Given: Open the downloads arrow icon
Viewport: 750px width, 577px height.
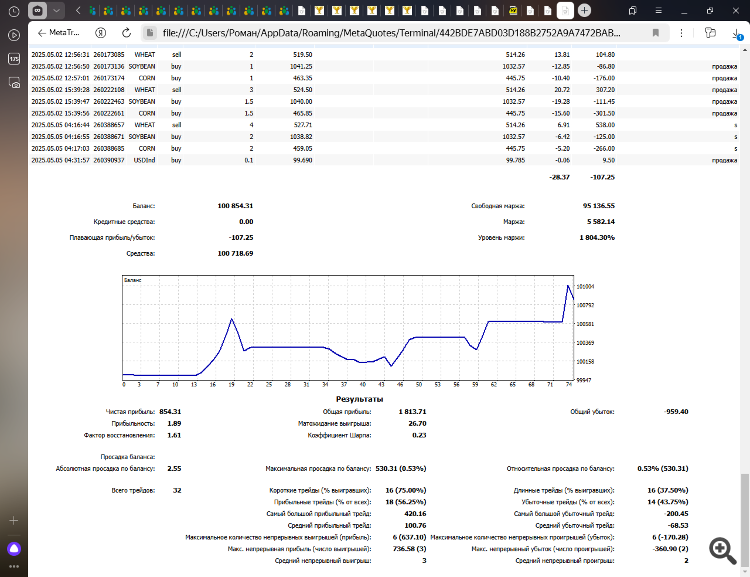Looking at the screenshot, I should [737, 33].
